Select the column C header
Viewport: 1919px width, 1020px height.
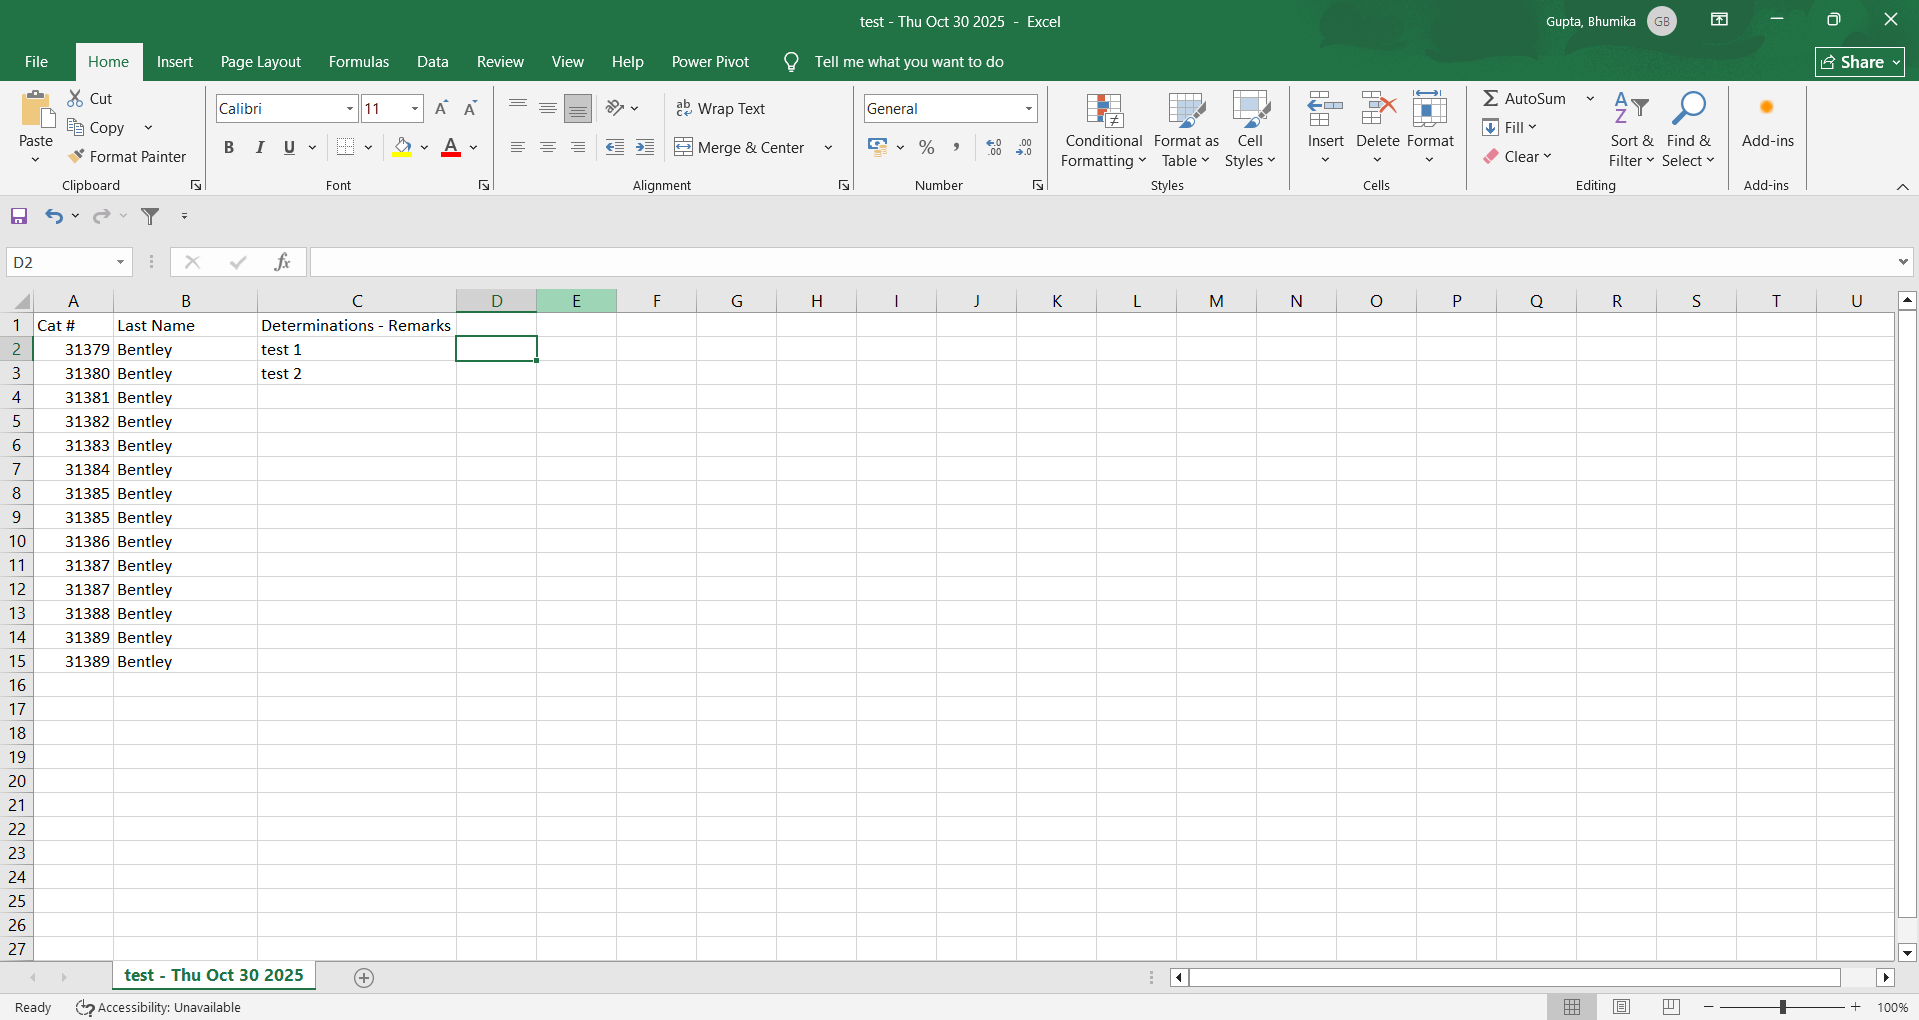[357, 301]
